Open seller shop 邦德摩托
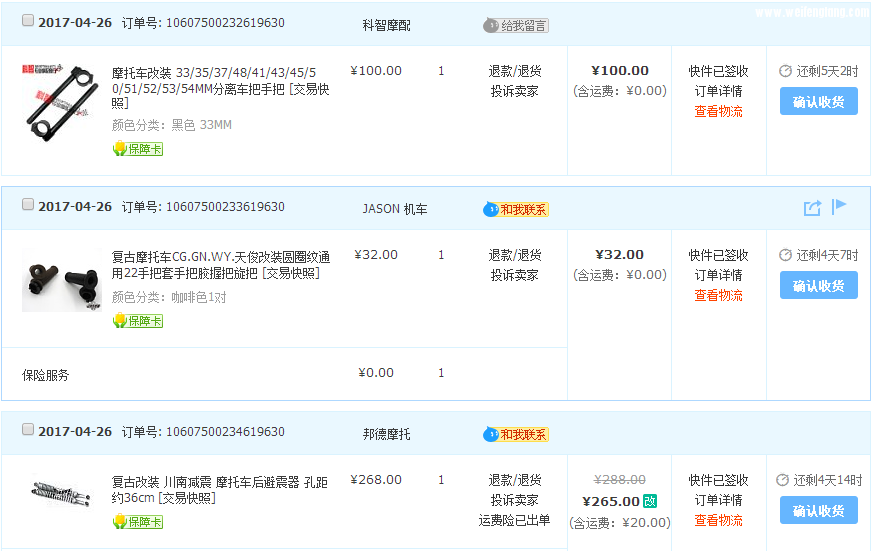873x551 pixels. (x=386, y=434)
